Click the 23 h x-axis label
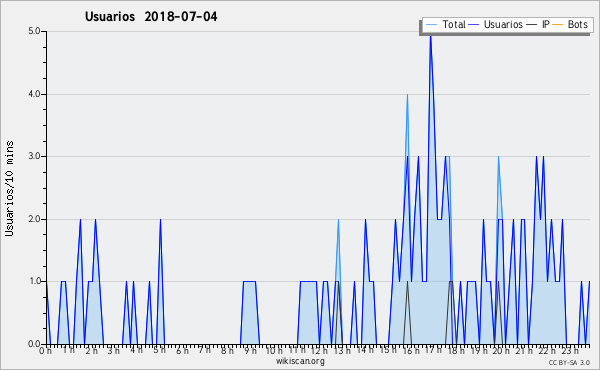Viewport: 600px width, 370px height. tap(570, 350)
